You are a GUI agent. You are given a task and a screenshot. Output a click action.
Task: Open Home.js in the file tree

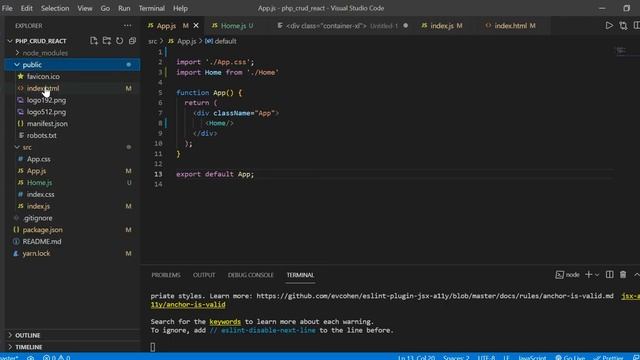[40, 183]
